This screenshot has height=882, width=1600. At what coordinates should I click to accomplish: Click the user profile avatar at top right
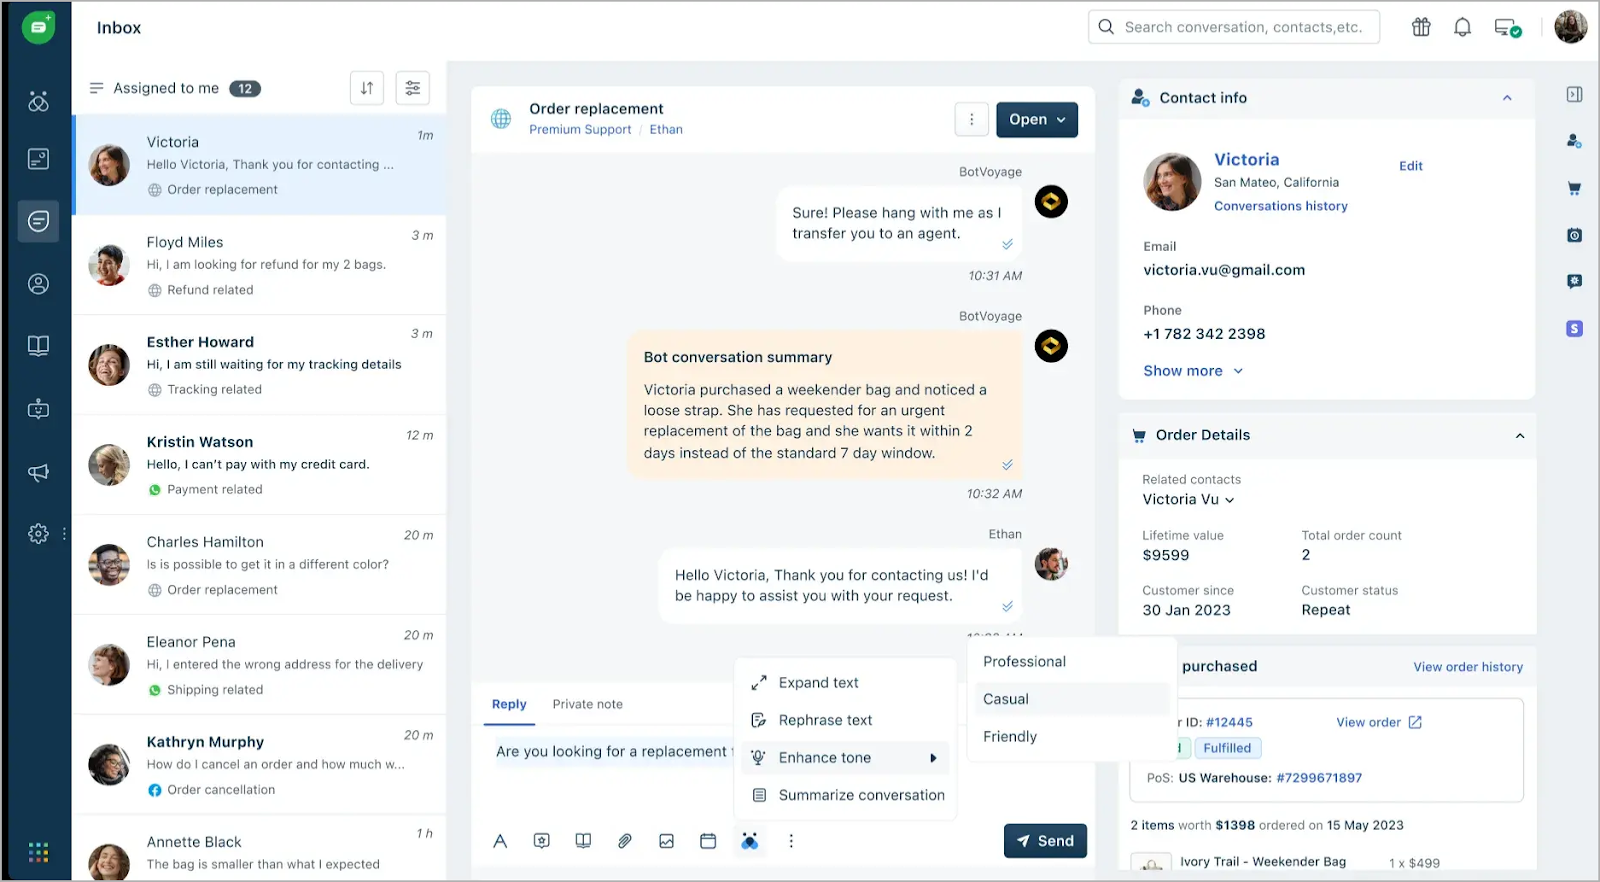tap(1570, 27)
